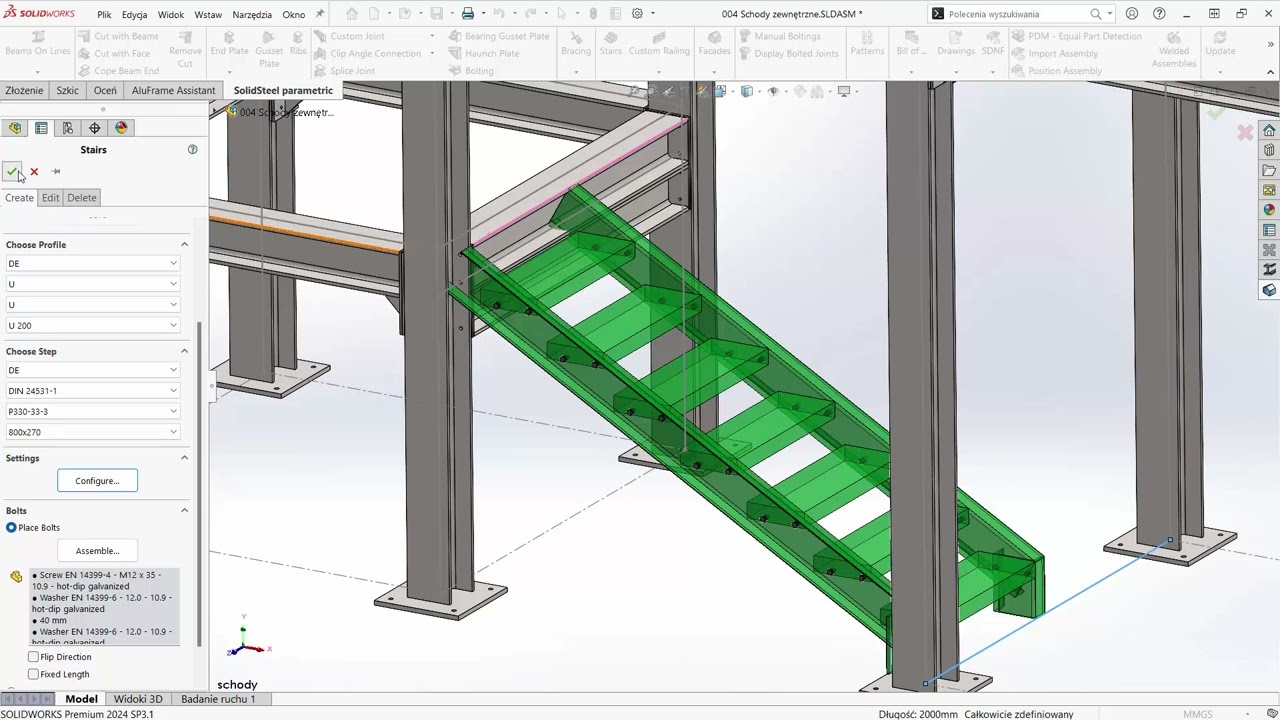Viewport: 1280px width, 720px height.
Task: Enable the Flip Direction checkbox
Action: [33, 657]
